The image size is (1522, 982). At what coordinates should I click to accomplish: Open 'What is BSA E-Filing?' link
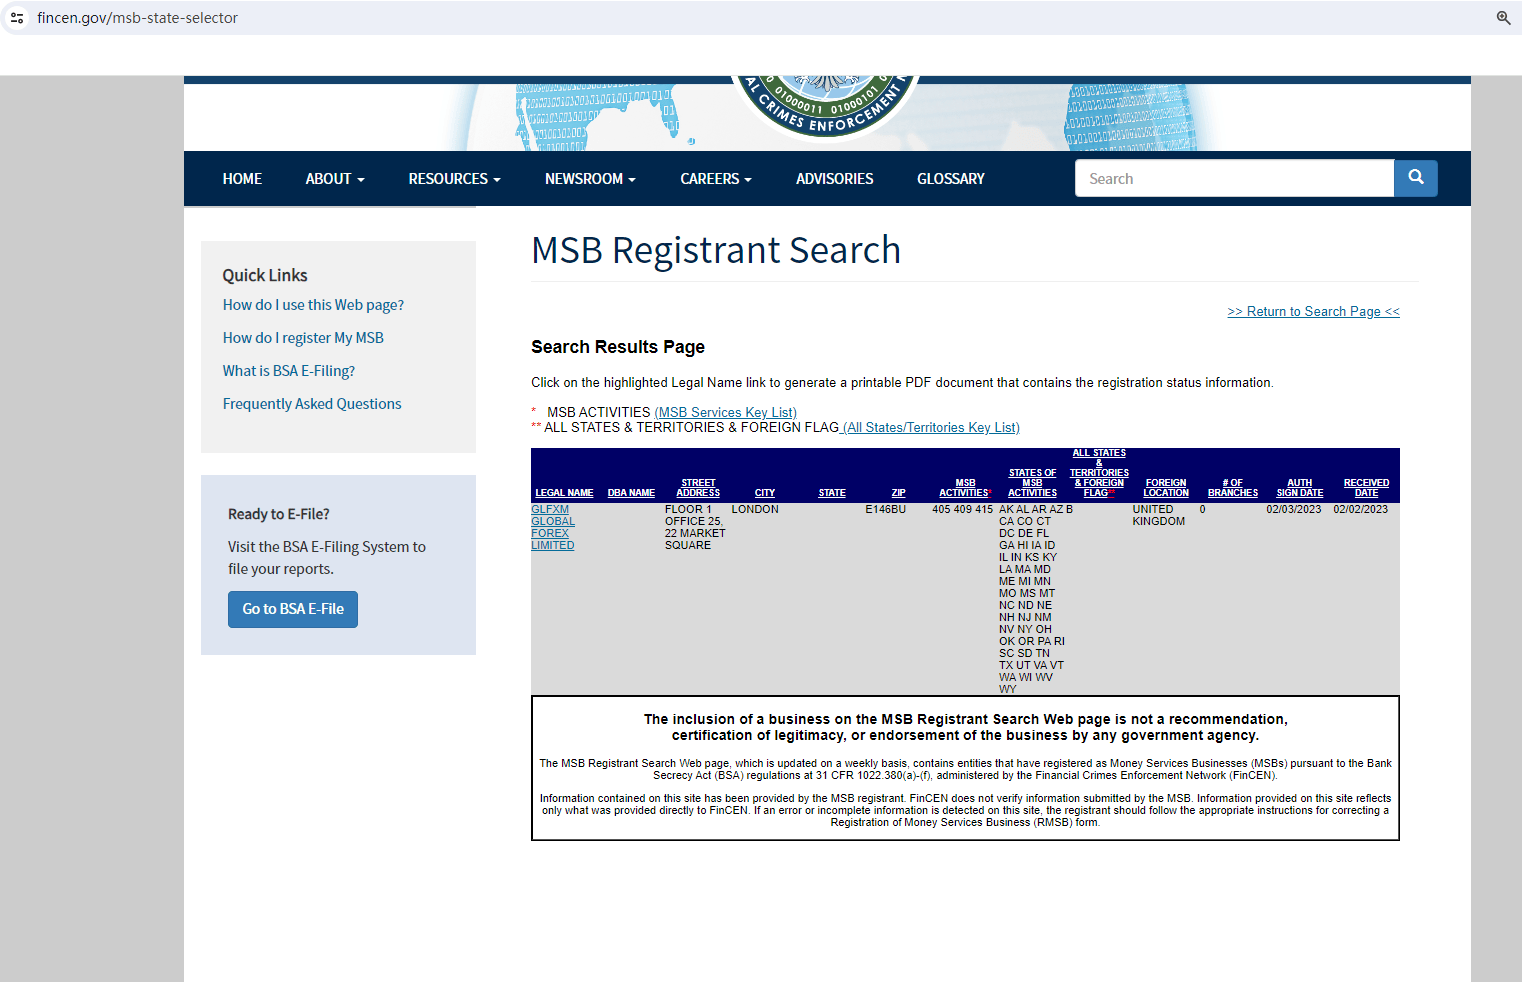point(289,371)
